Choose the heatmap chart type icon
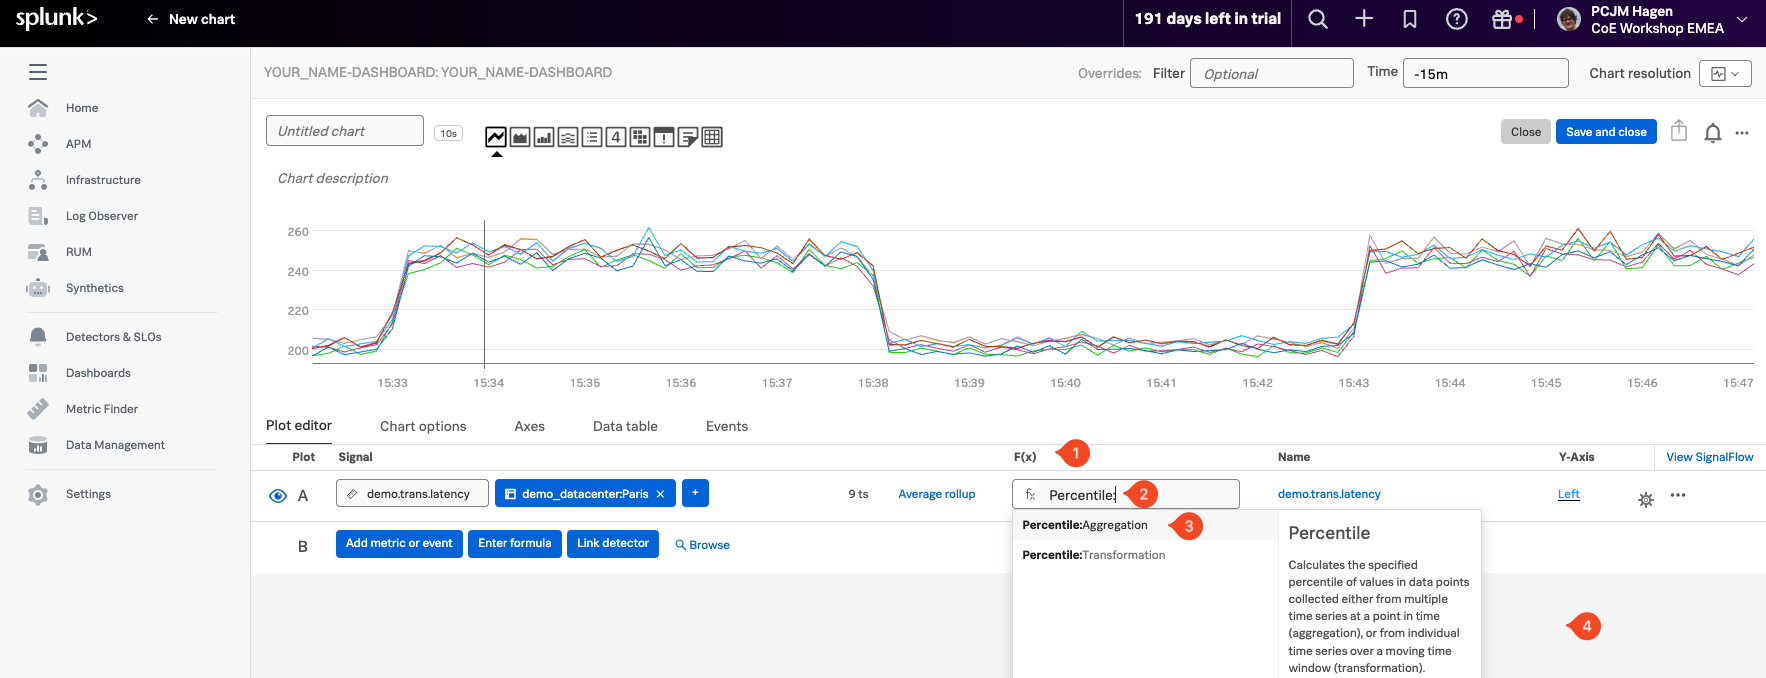The height and width of the screenshot is (678, 1766). [x=640, y=137]
